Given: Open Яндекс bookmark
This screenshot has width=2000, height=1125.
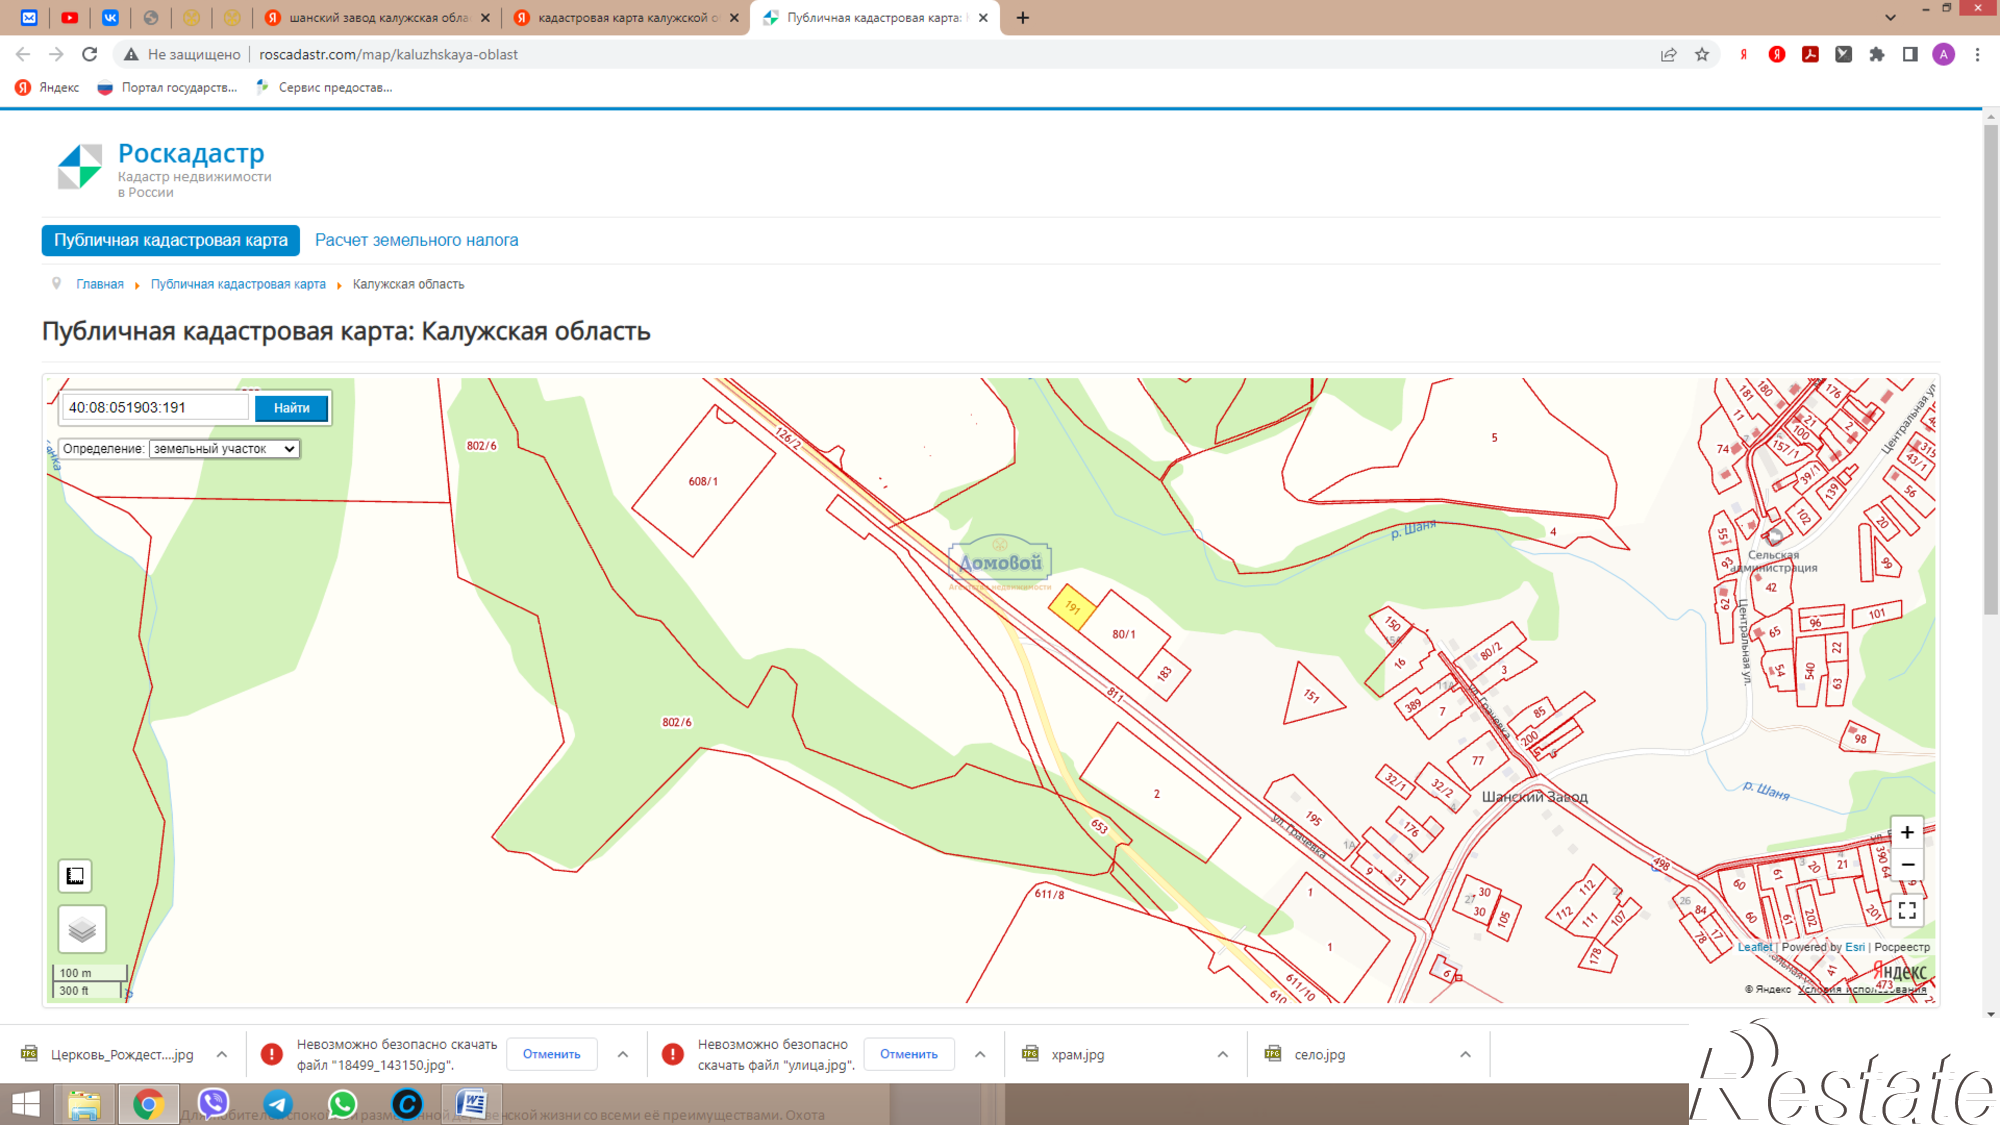Looking at the screenshot, I should 47,87.
